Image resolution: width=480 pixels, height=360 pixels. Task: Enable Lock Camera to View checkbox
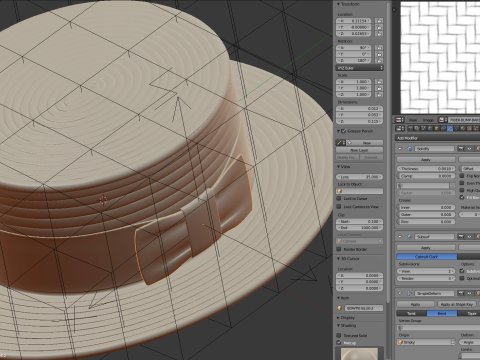pyautogui.click(x=339, y=207)
